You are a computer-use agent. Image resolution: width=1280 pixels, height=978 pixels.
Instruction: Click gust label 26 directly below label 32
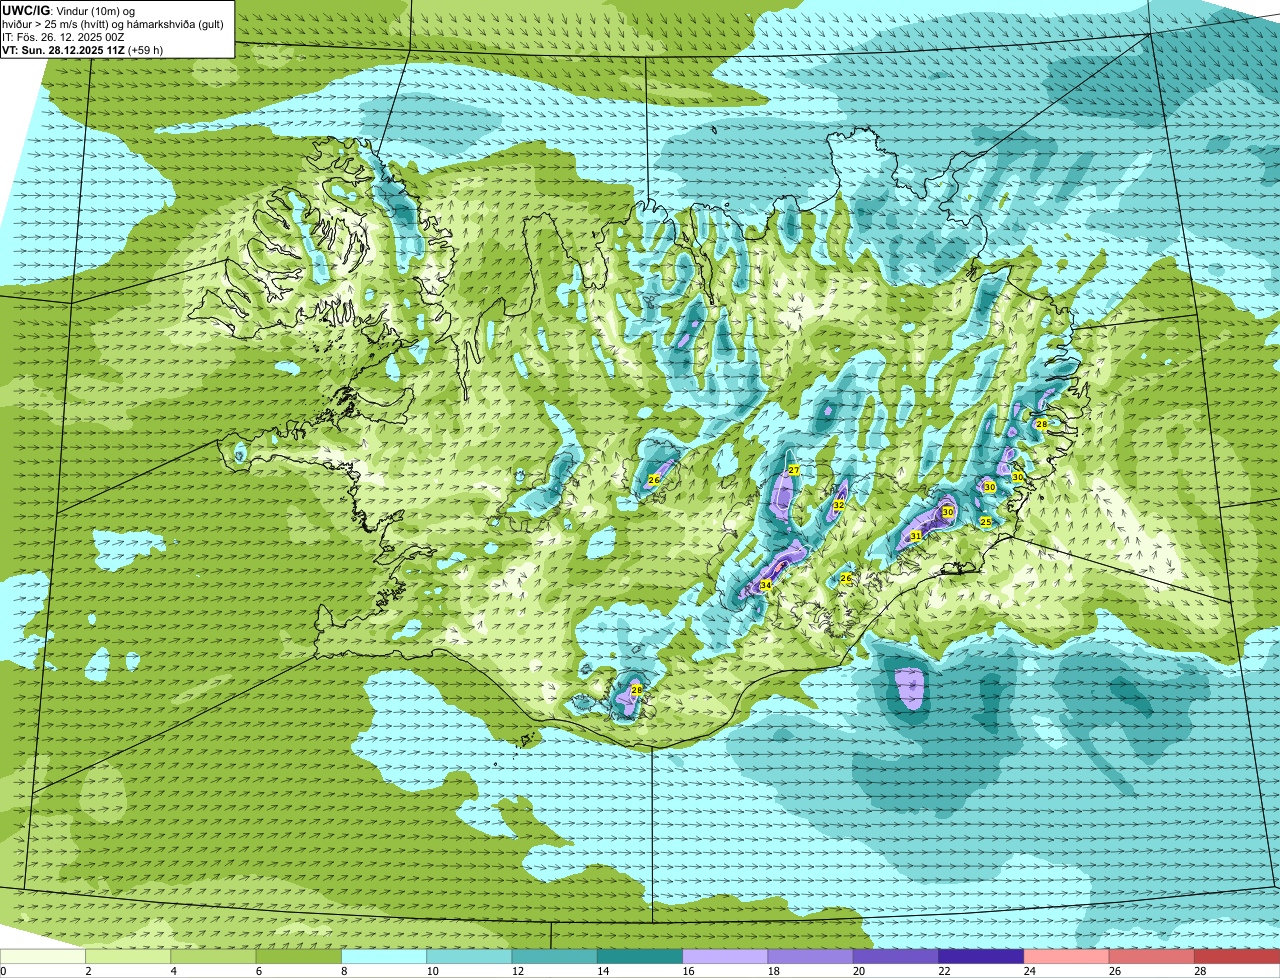pos(845,578)
